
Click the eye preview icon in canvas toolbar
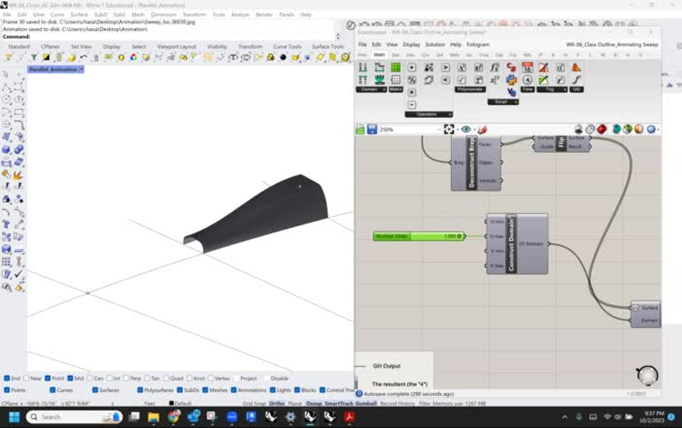coord(465,129)
